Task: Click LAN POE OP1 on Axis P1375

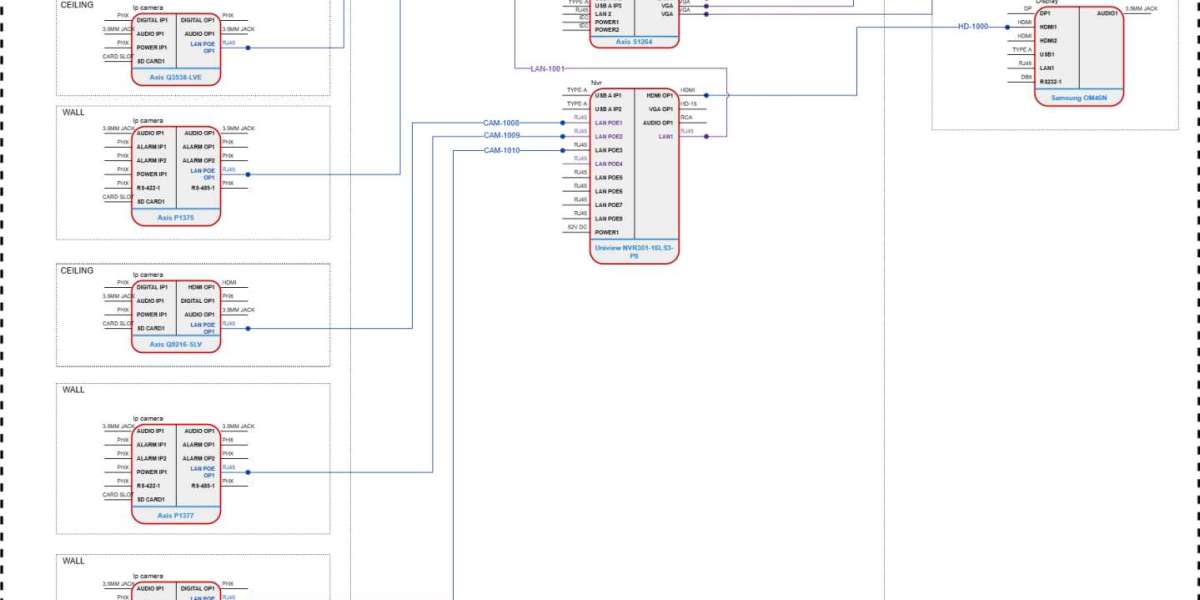Action: 203,174
